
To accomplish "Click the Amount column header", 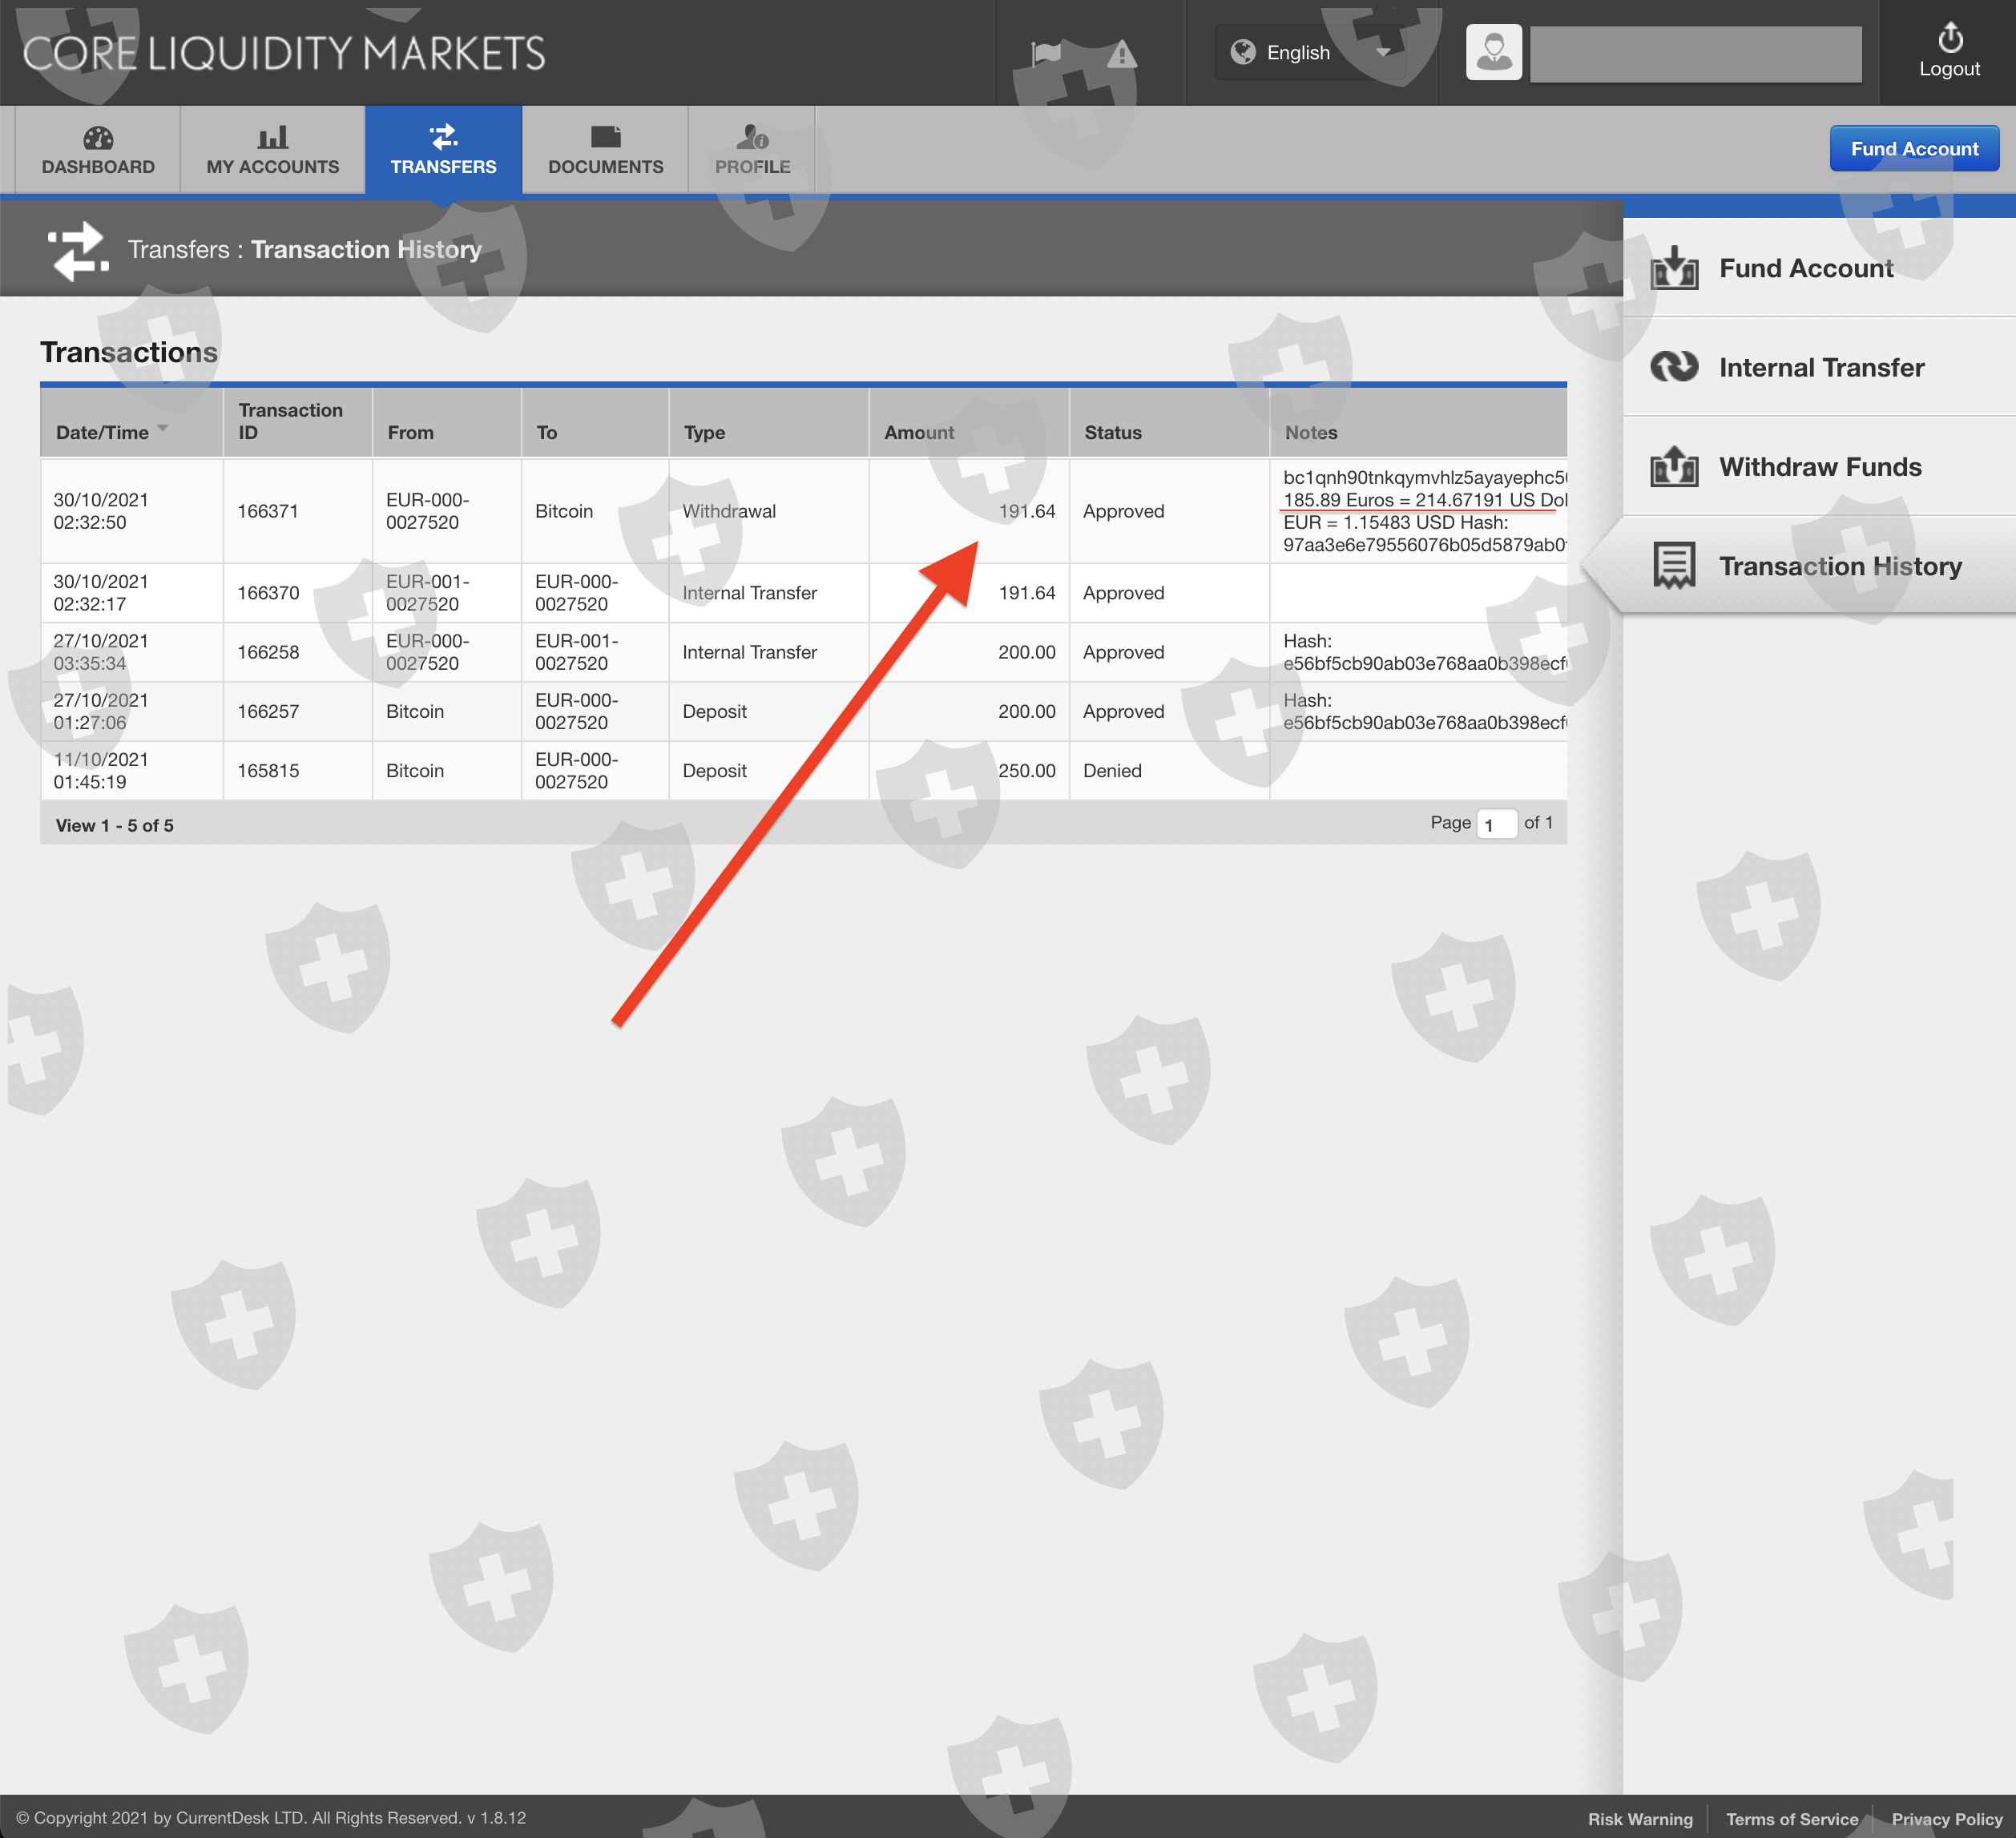I will (918, 432).
